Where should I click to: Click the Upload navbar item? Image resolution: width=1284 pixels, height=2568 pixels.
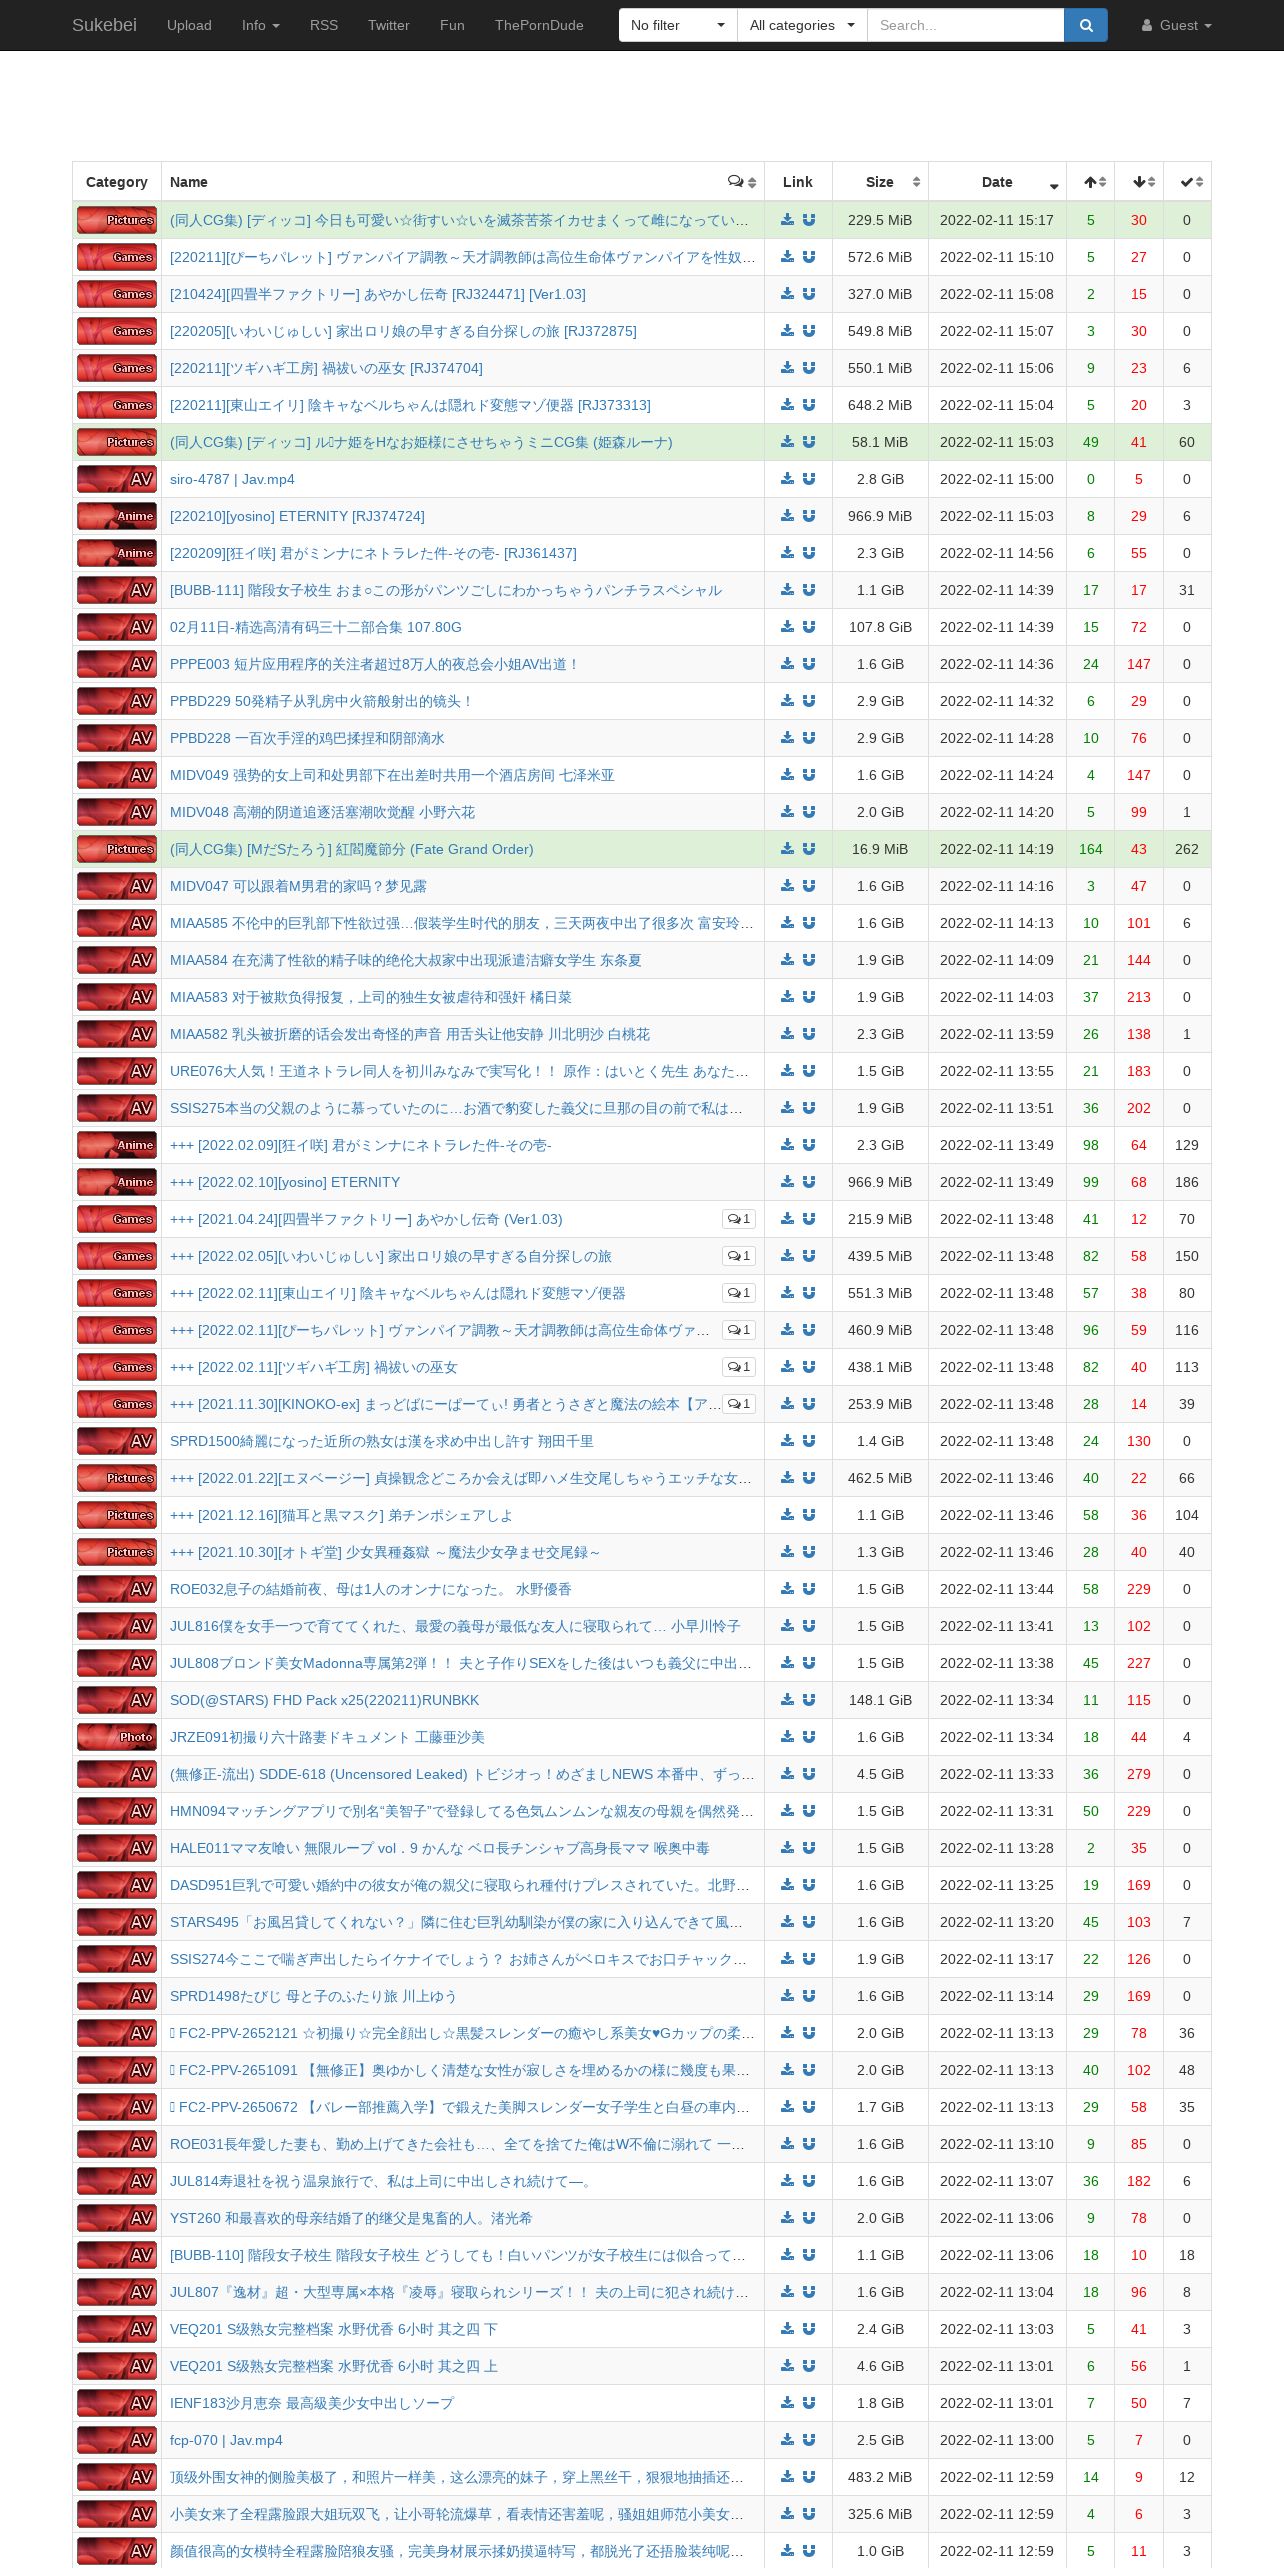(x=189, y=25)
